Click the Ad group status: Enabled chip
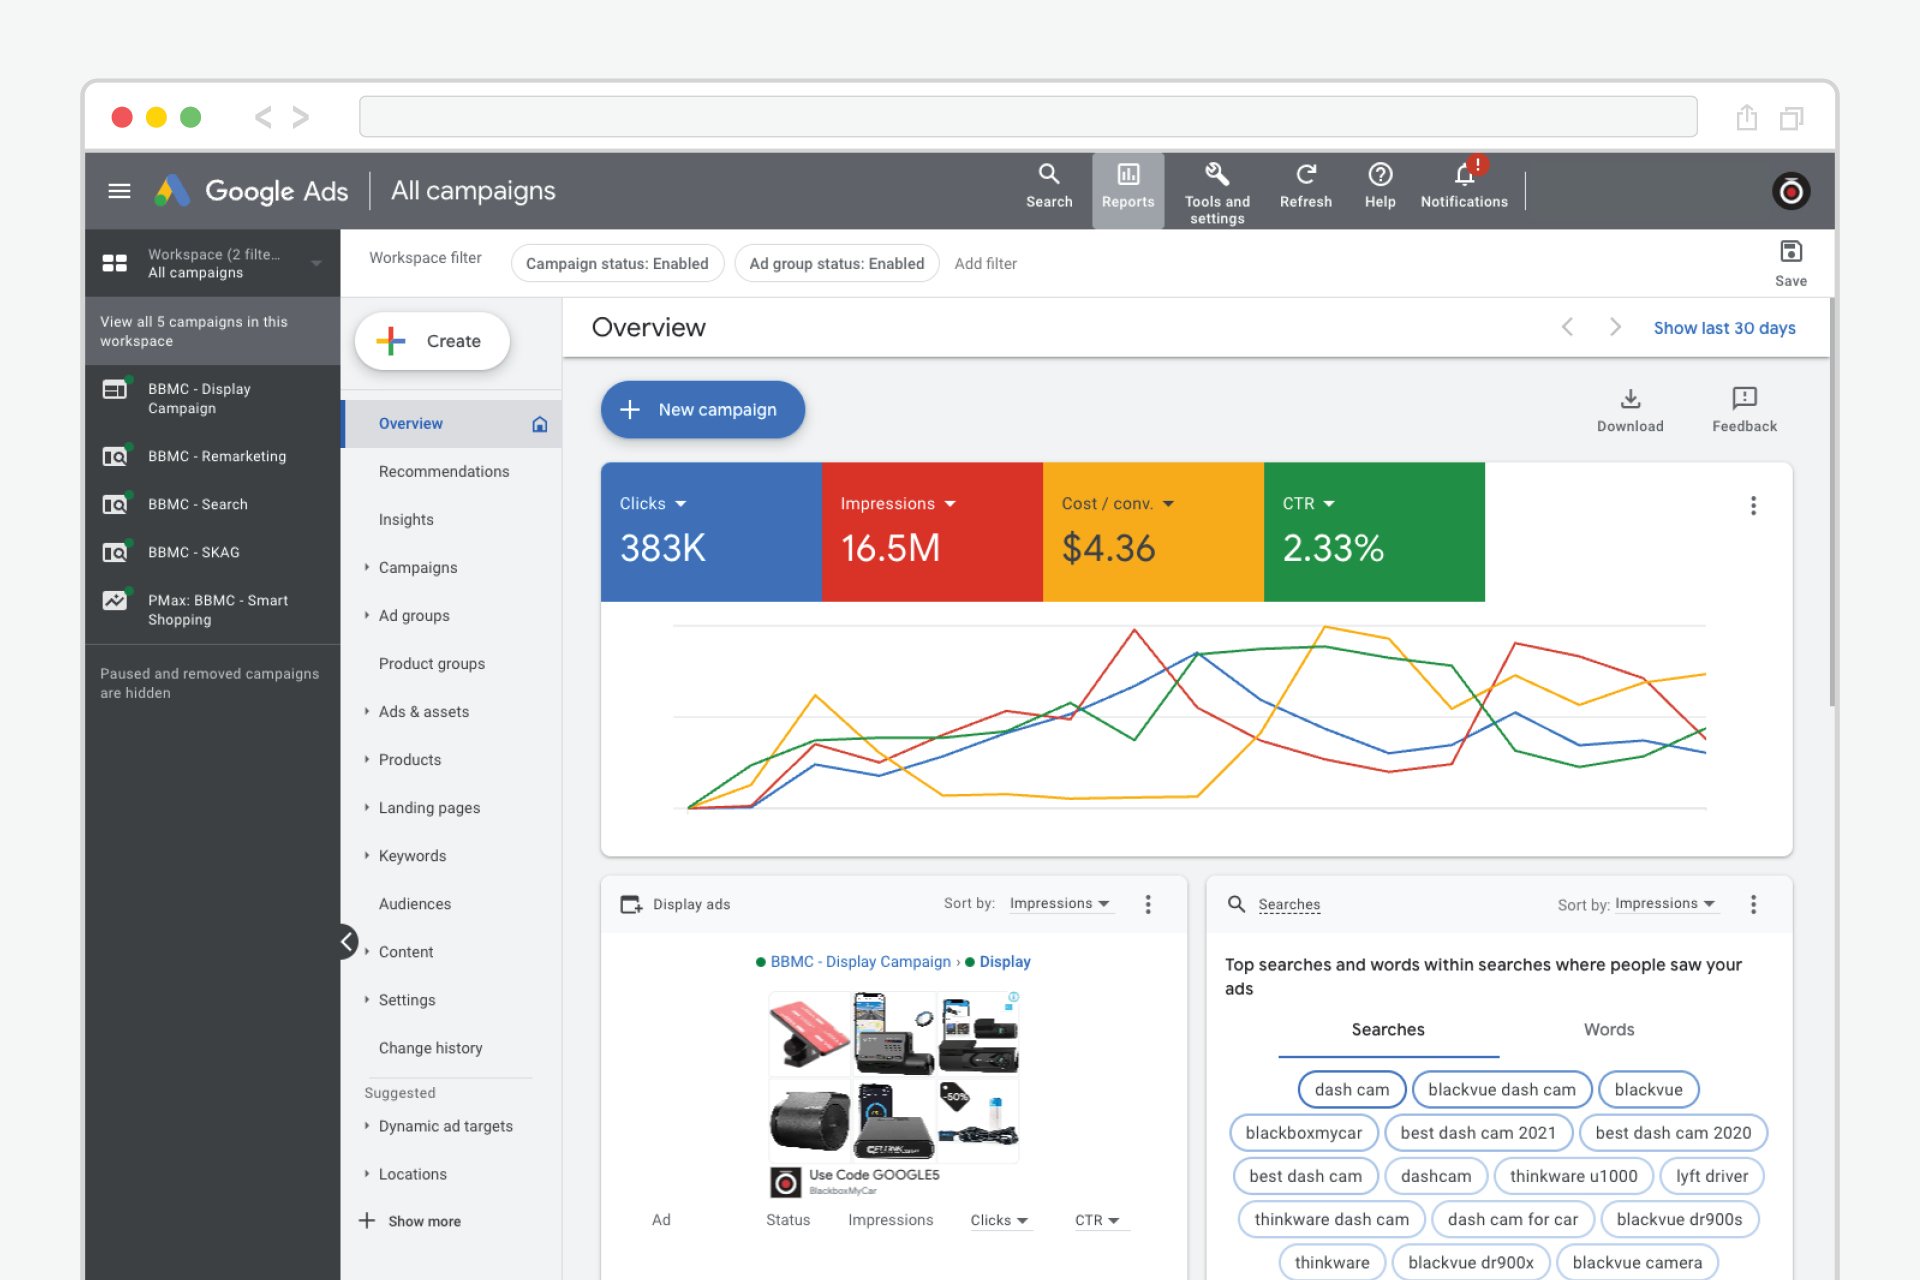 click(x=836, y=263)
